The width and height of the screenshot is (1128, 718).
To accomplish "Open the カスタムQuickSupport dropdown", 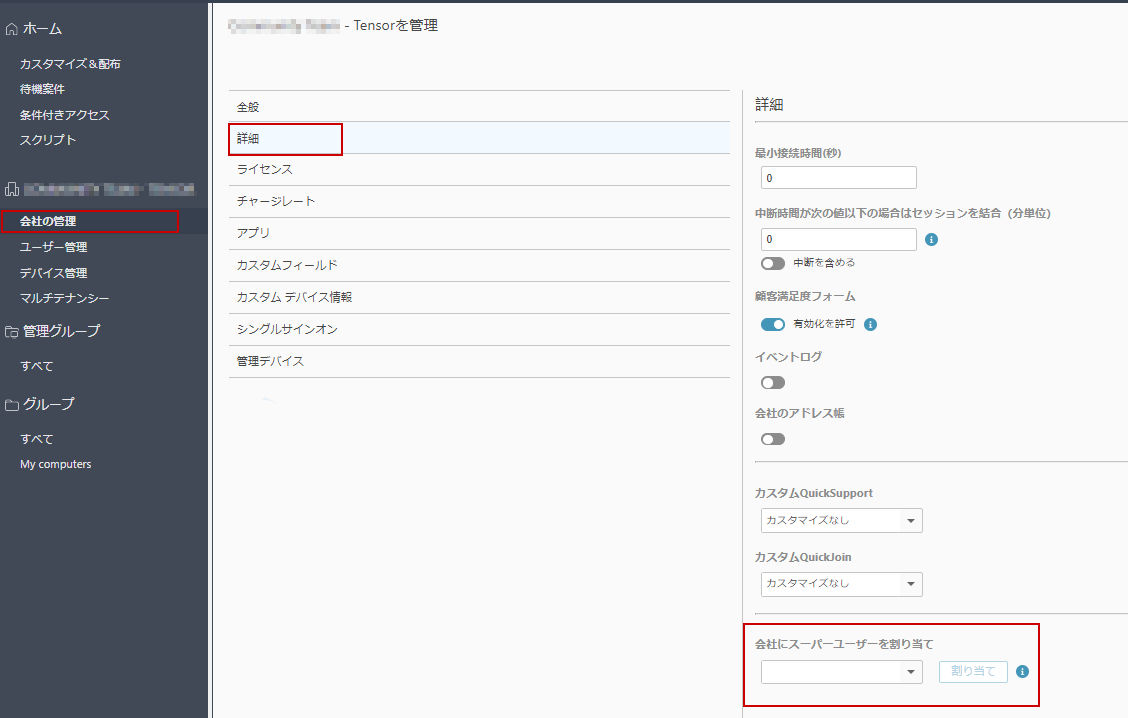I will 842,520.
